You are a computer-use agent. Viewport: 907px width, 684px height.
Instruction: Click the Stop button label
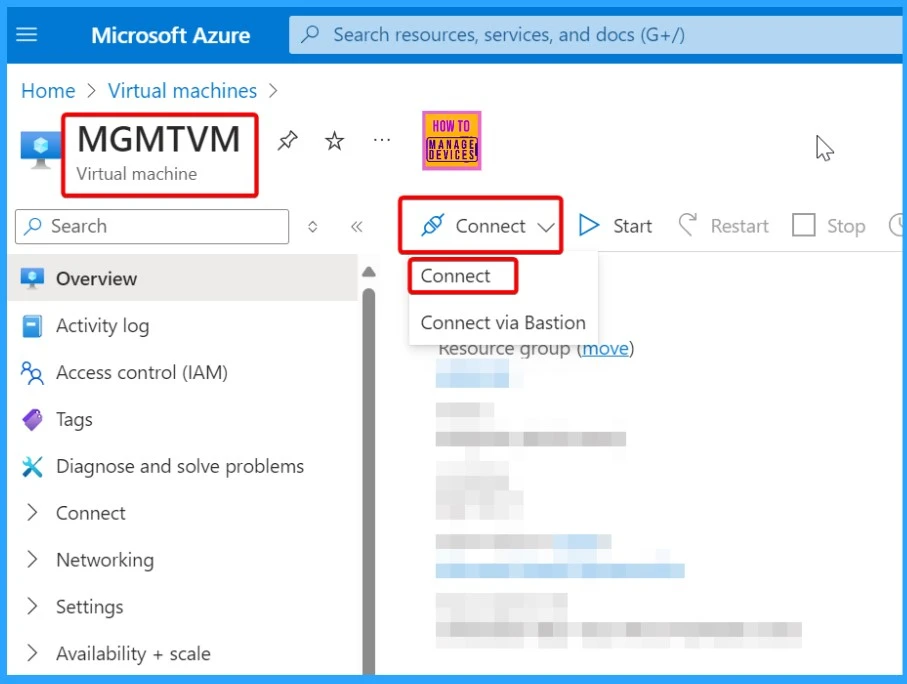click(x=846, y=226)
